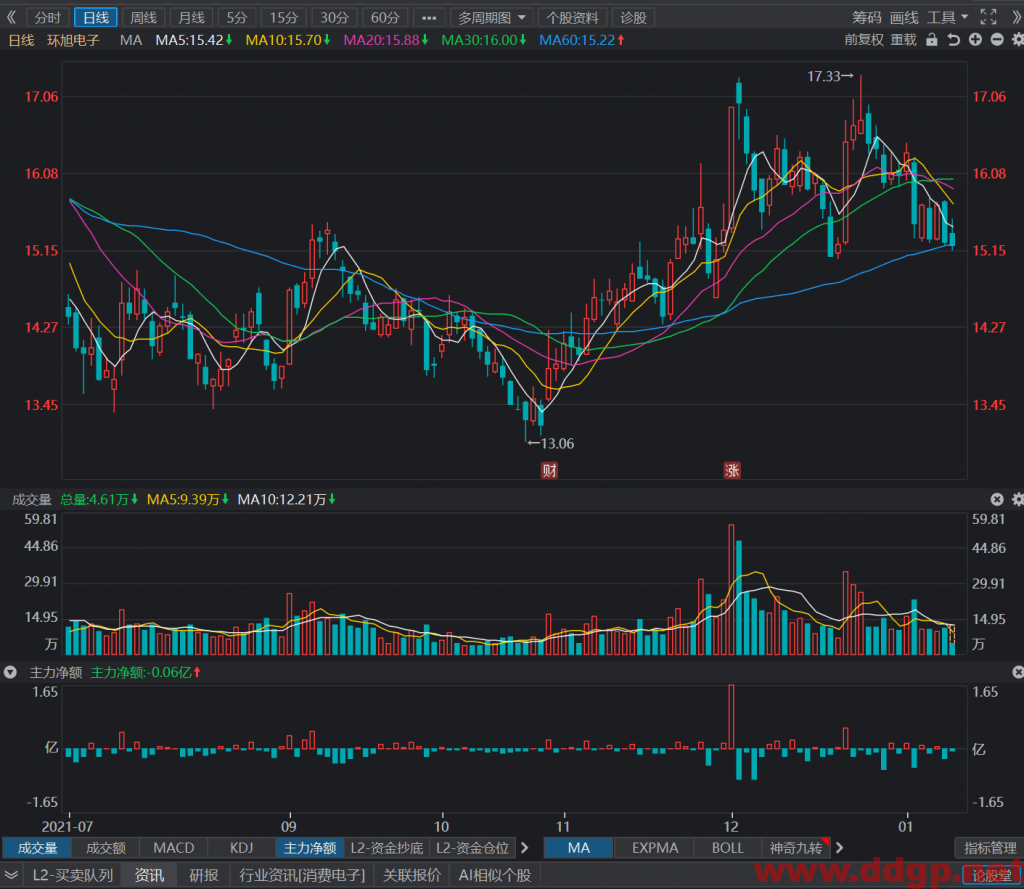Open the 资讯 news tab
This screenshot has width=1024, height=889.
point(150,875)
